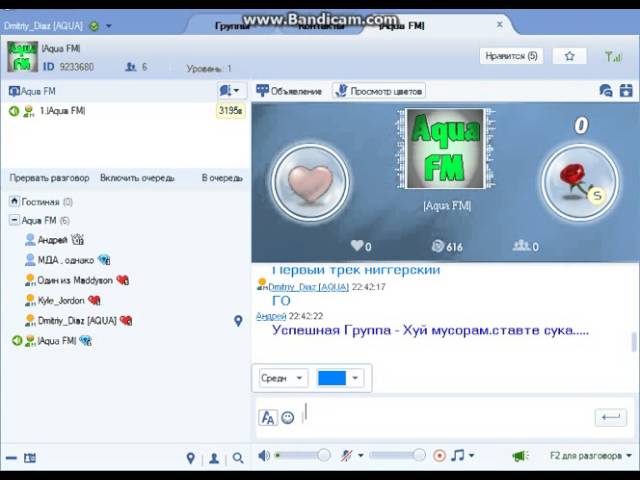Click the music note karaoke icon
640x480 pixels.
tap(458, 455)
